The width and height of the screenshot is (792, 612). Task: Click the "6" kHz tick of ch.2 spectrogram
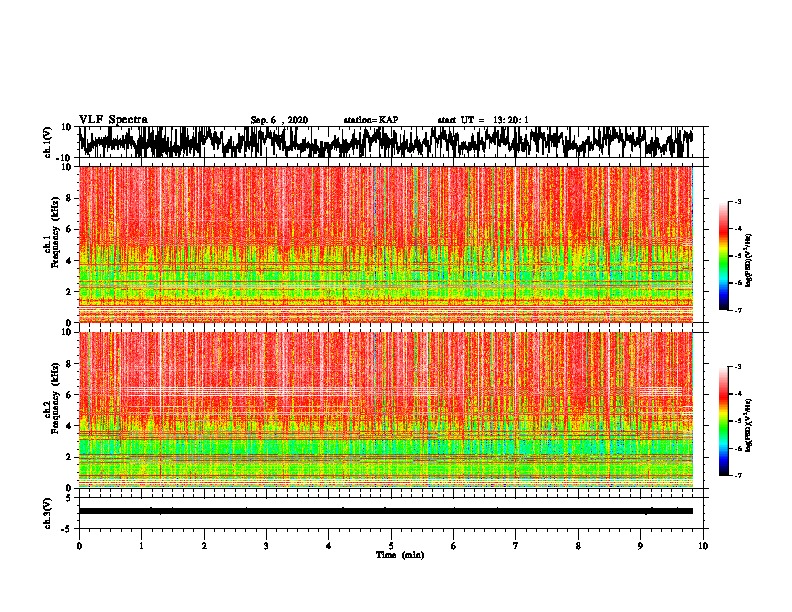click(70, 395)
